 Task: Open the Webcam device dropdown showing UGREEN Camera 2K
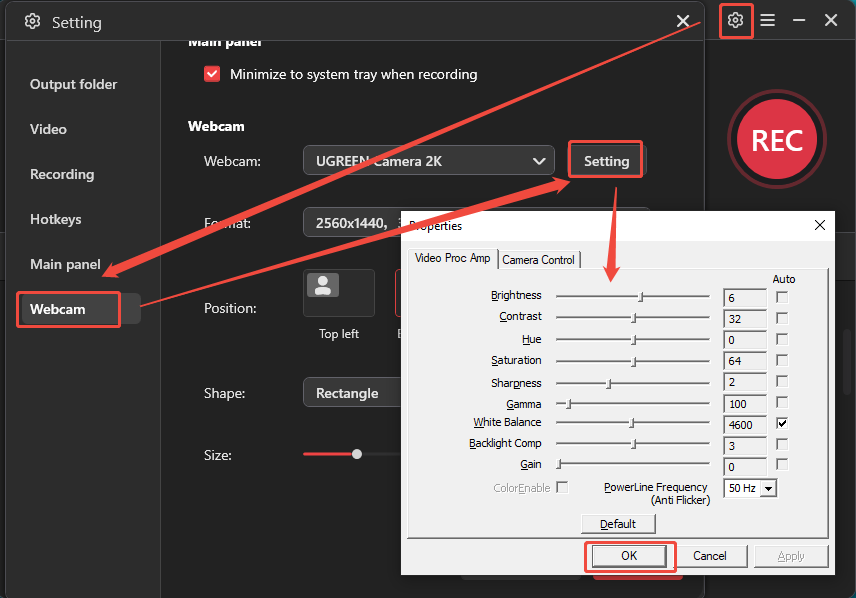428,159
